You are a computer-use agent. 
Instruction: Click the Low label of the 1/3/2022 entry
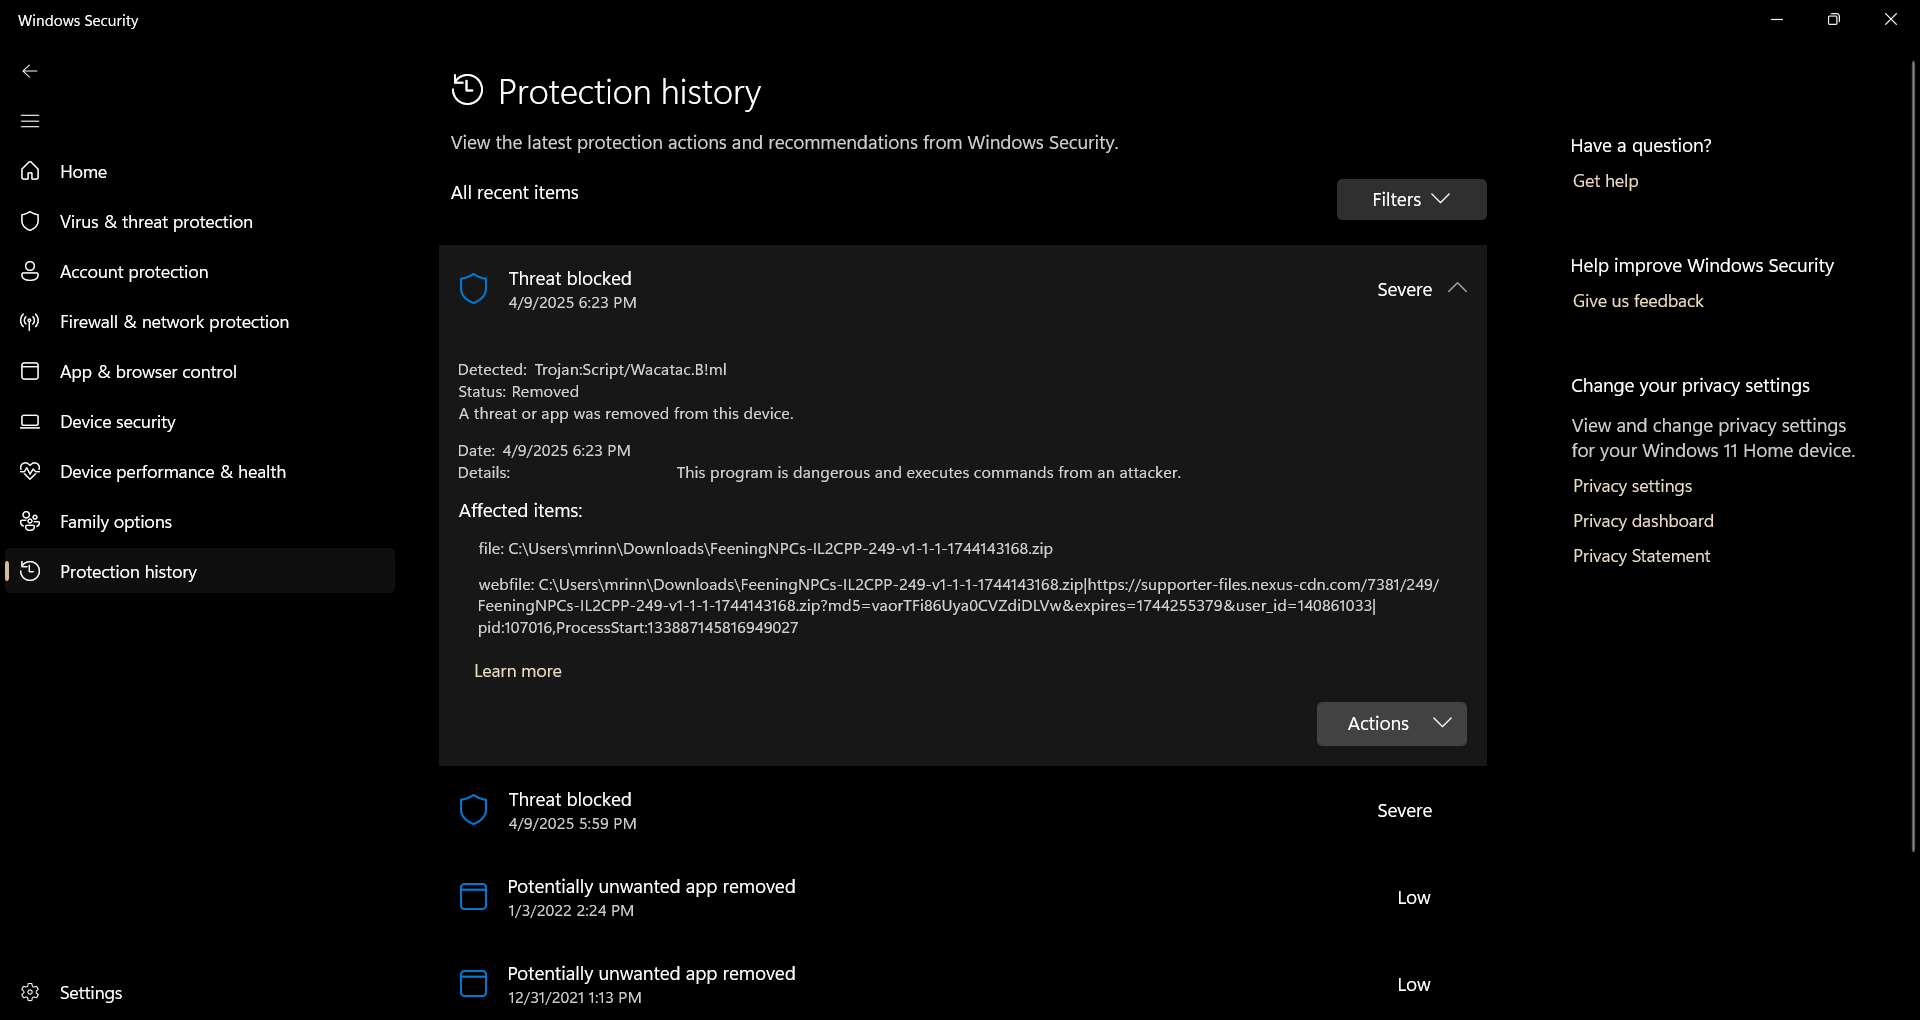1413,898
